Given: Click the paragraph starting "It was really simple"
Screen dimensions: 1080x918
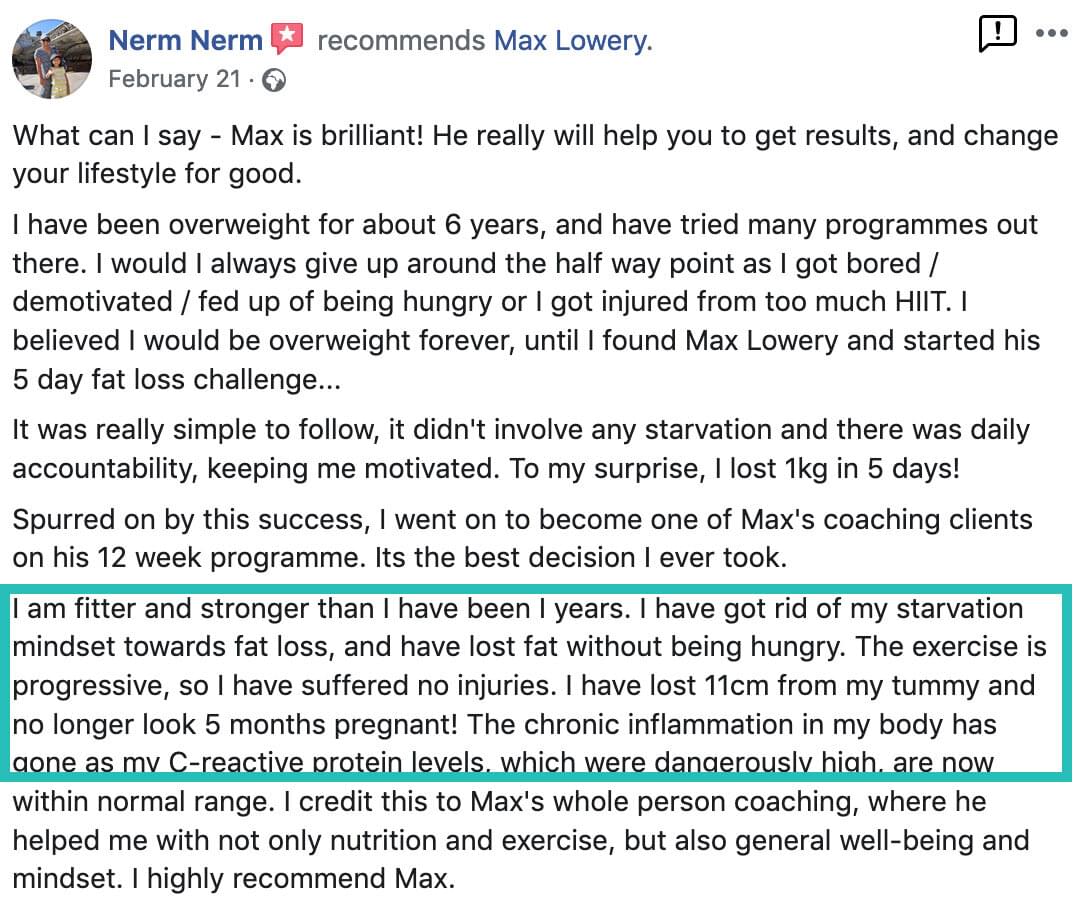Looking at the screenshot, I should click(521, 449).
